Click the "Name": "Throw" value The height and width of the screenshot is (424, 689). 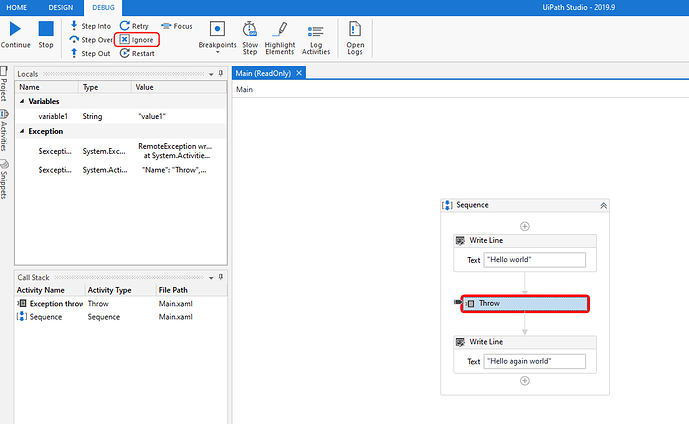click(174, 170)
